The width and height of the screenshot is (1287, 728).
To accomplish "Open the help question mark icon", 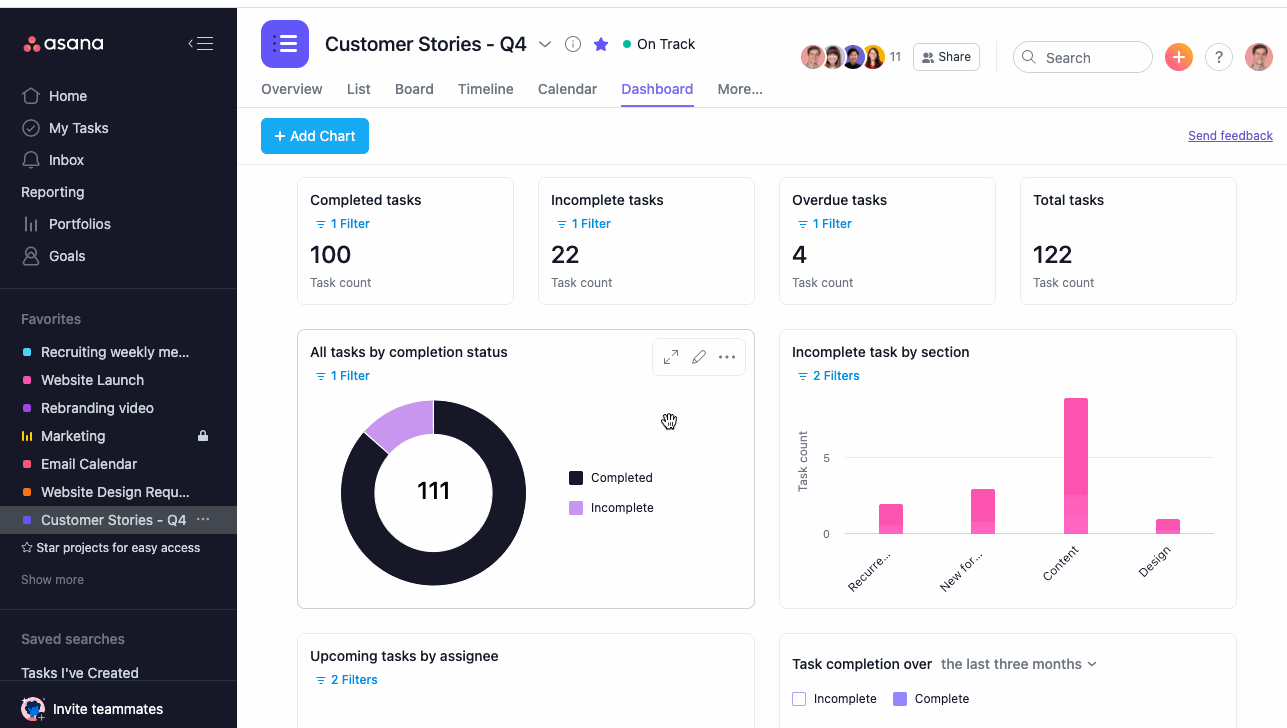I will tap(1218, 57).
